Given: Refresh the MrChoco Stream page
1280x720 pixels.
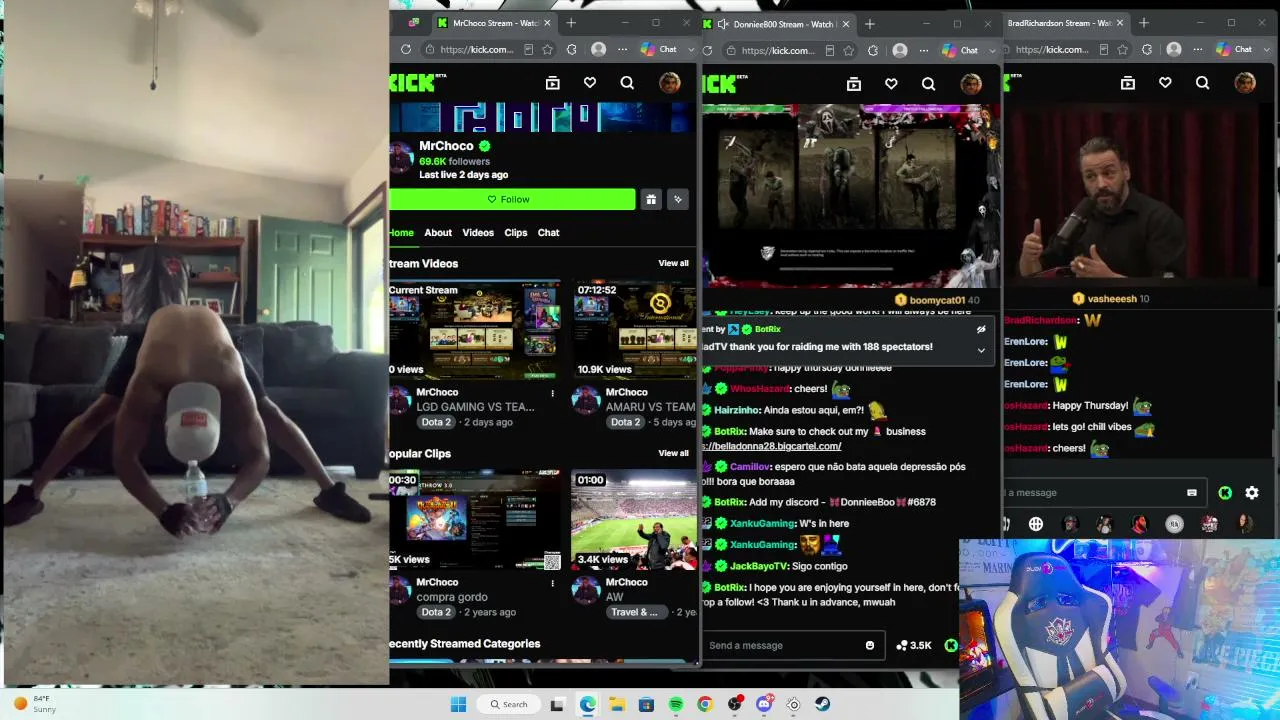Looking at the screenshot, I should [406, 49].
